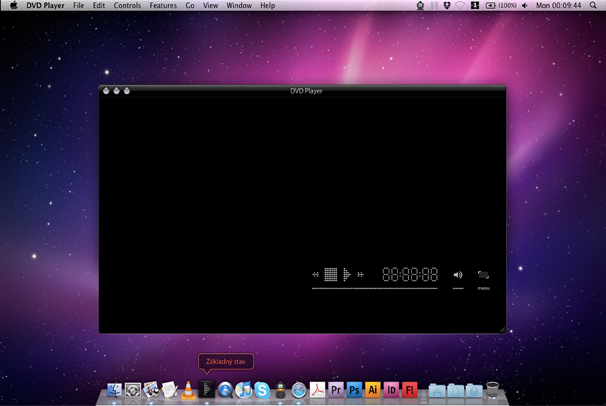Open the Features menu

(x=163, y=6)
